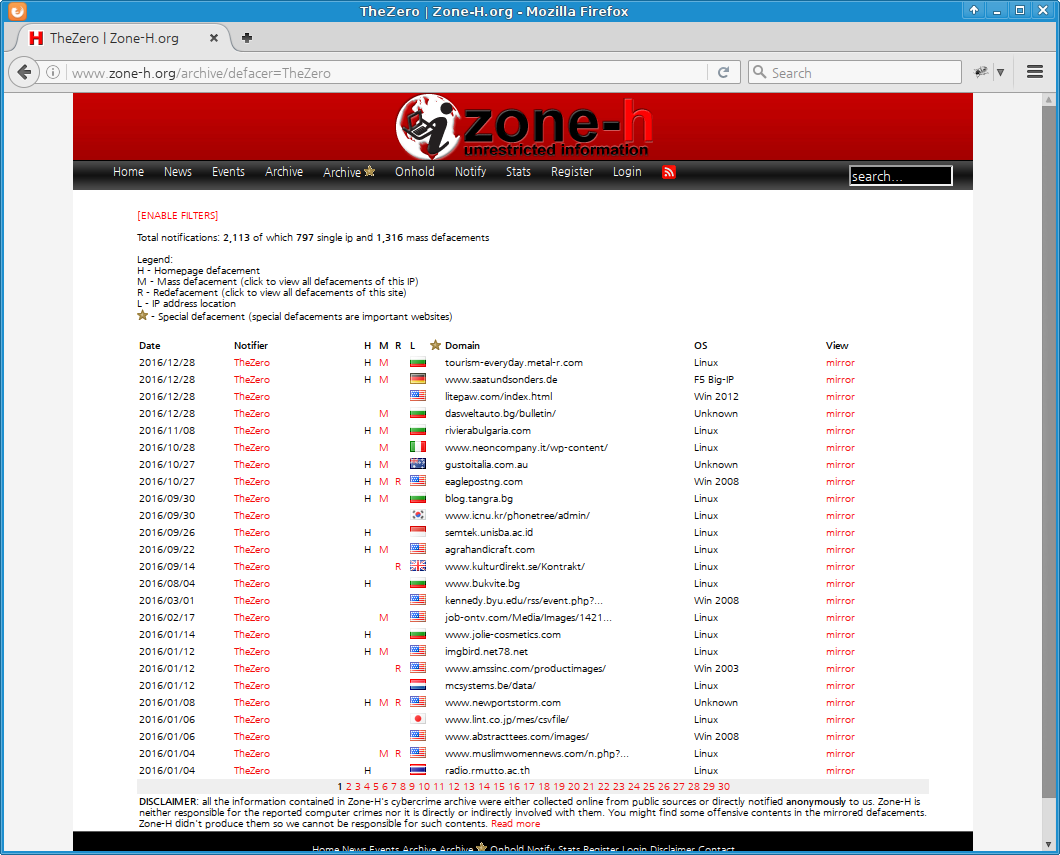Select domain www.newportstorm.com

(x=503, y=703)
